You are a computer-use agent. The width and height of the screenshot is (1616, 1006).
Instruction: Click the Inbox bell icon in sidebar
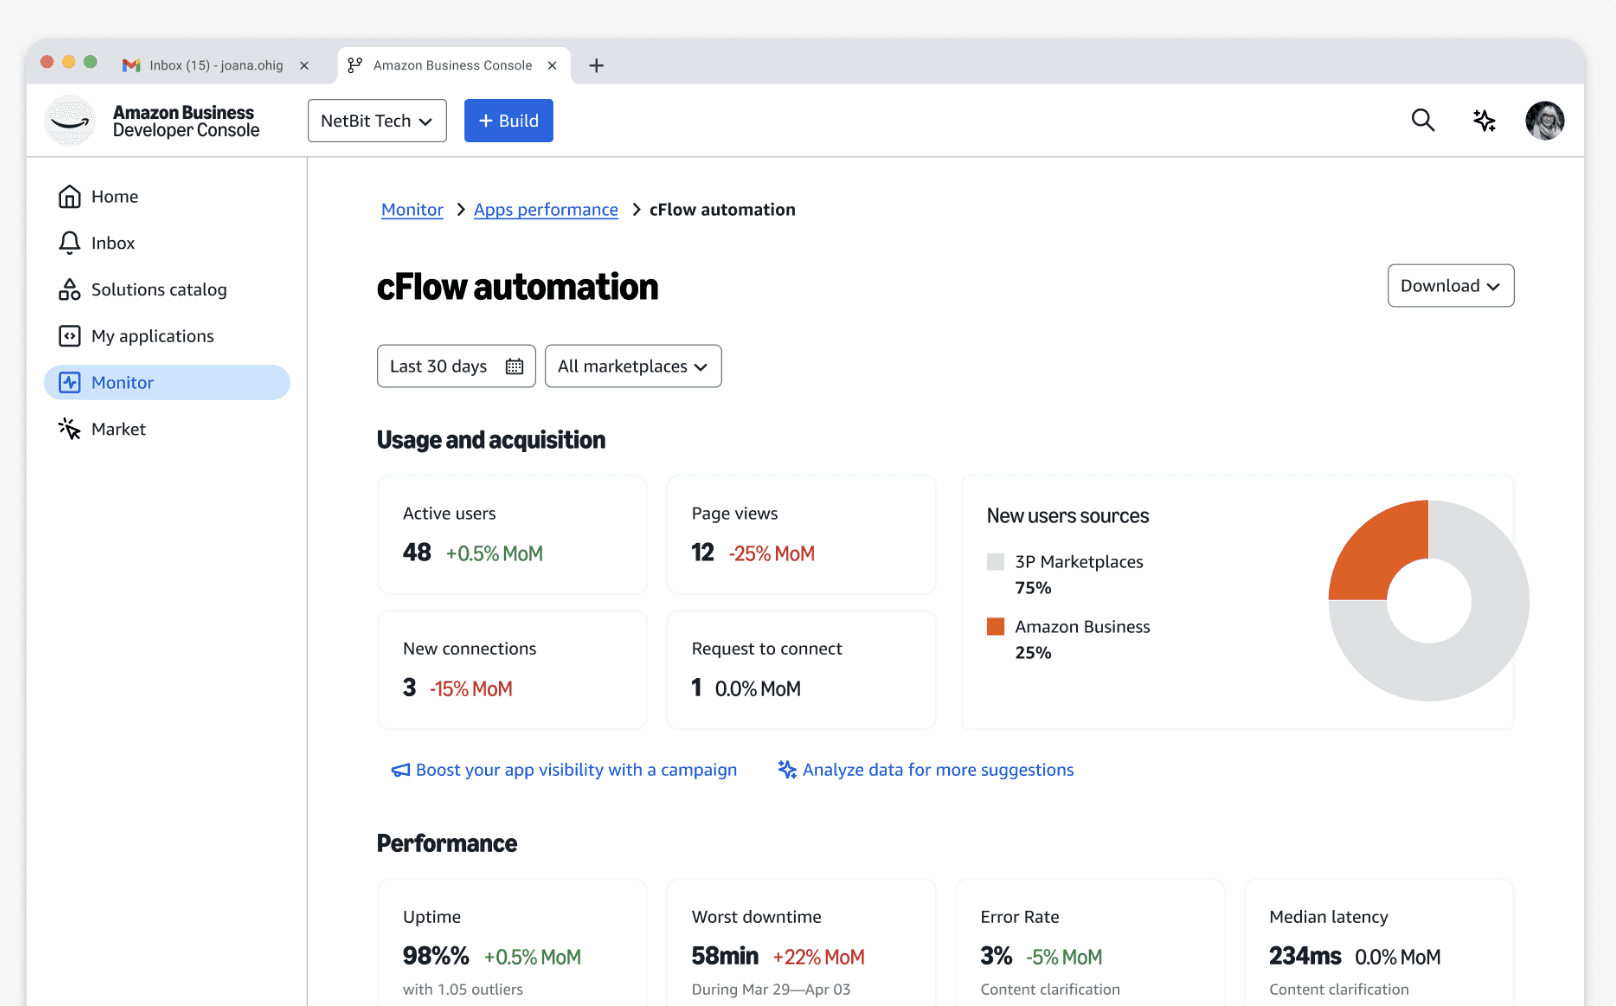pos(69,243)
